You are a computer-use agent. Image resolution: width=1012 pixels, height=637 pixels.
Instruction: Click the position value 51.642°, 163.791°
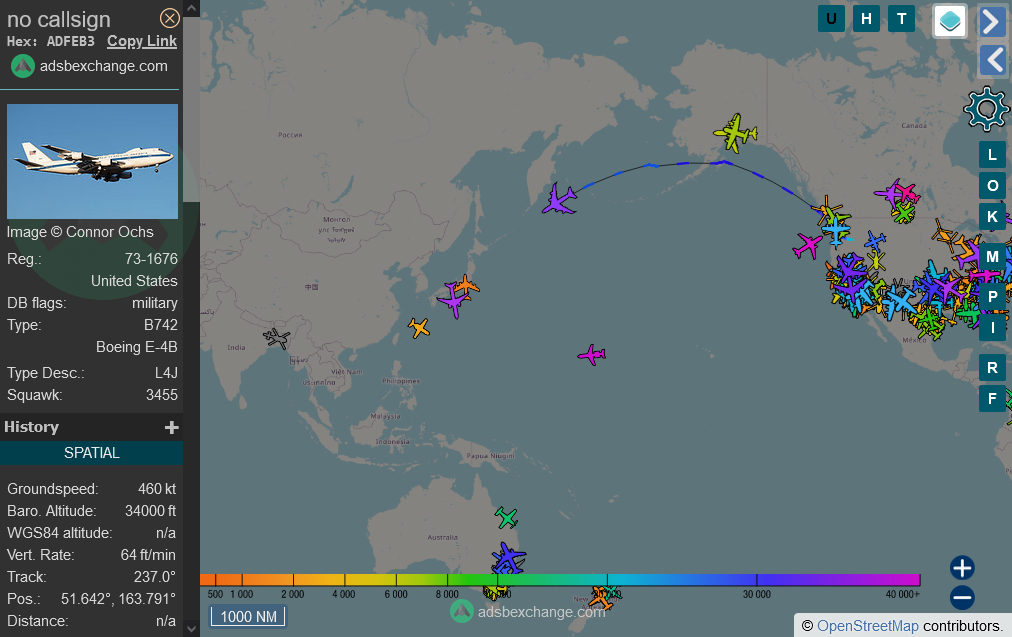coord(118,599)
